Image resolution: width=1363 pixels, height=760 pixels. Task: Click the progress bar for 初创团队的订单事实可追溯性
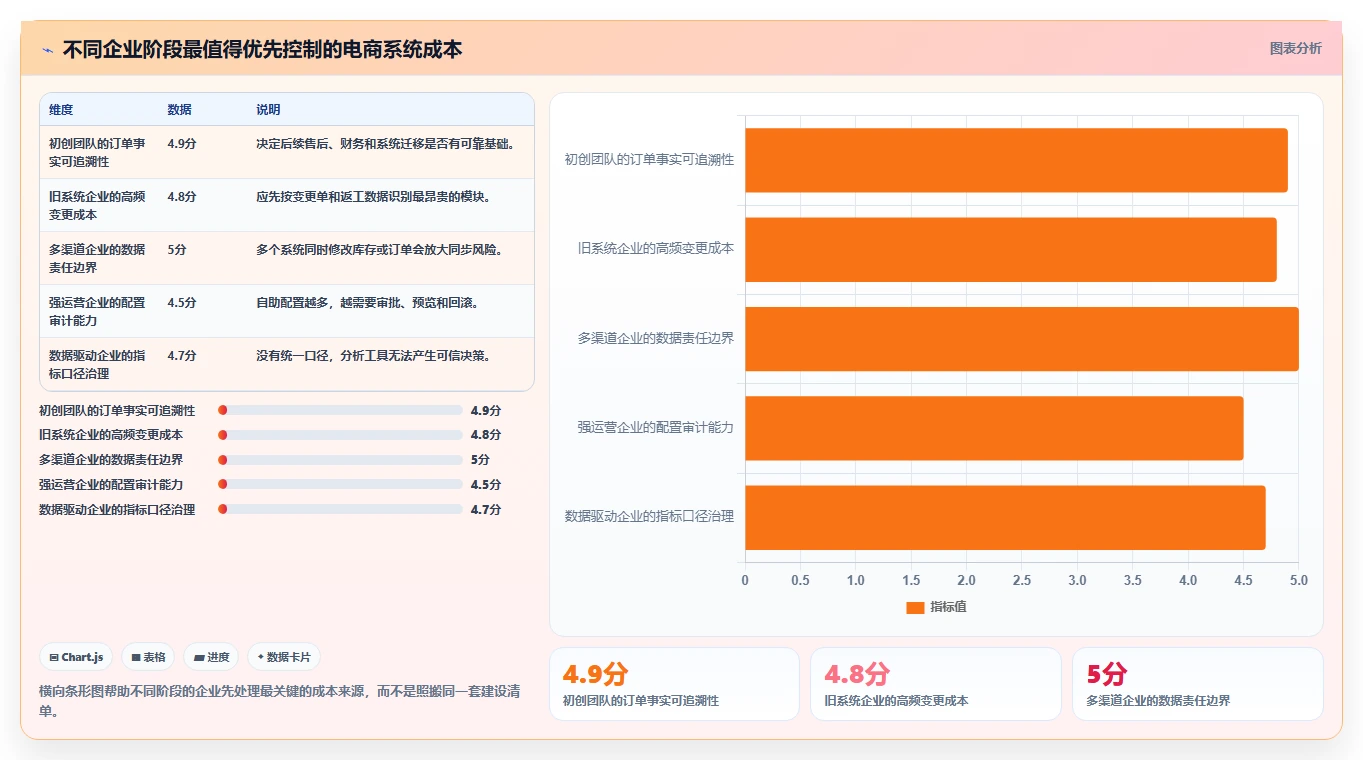[340, 410]
